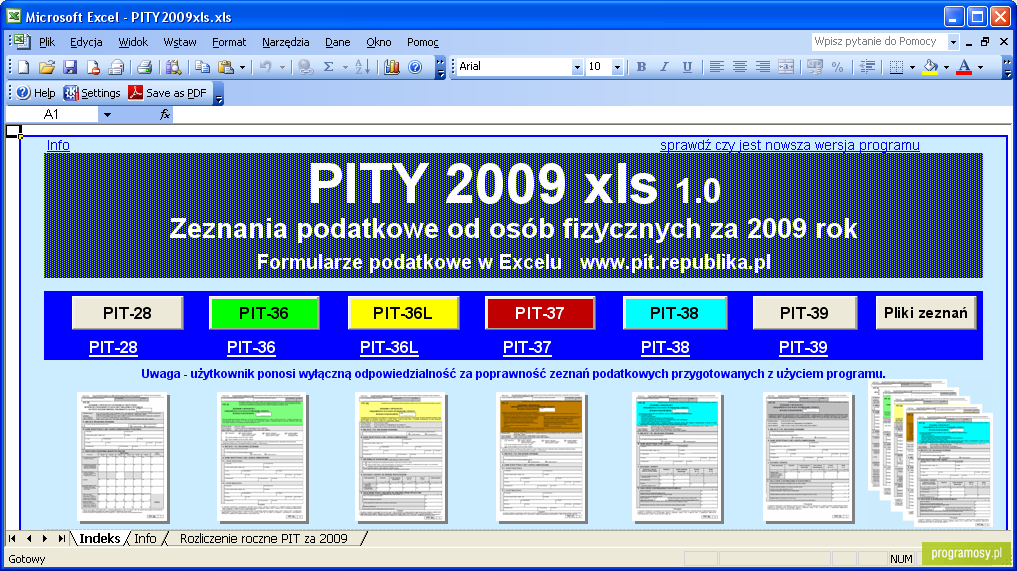1017x571 pixels.
Task: Click the check for newer version link
Action: (x=789, y=145)
